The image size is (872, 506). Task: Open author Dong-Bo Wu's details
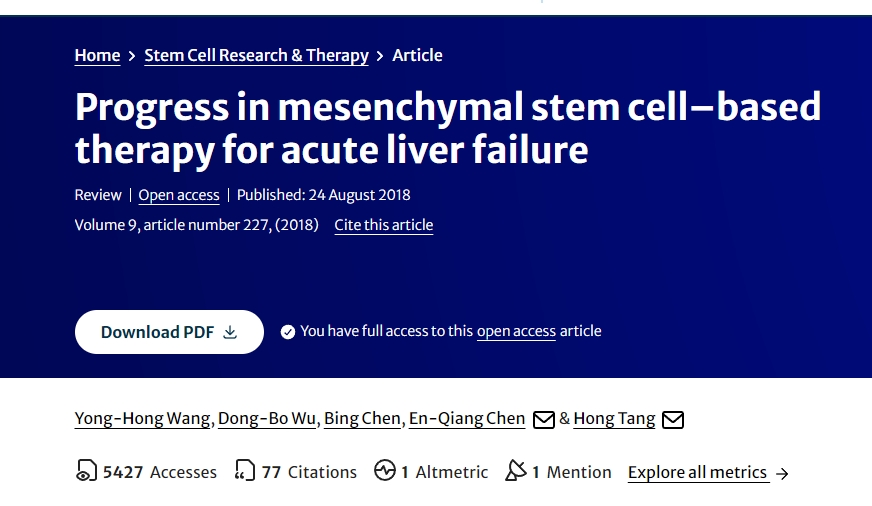point(268,419)
